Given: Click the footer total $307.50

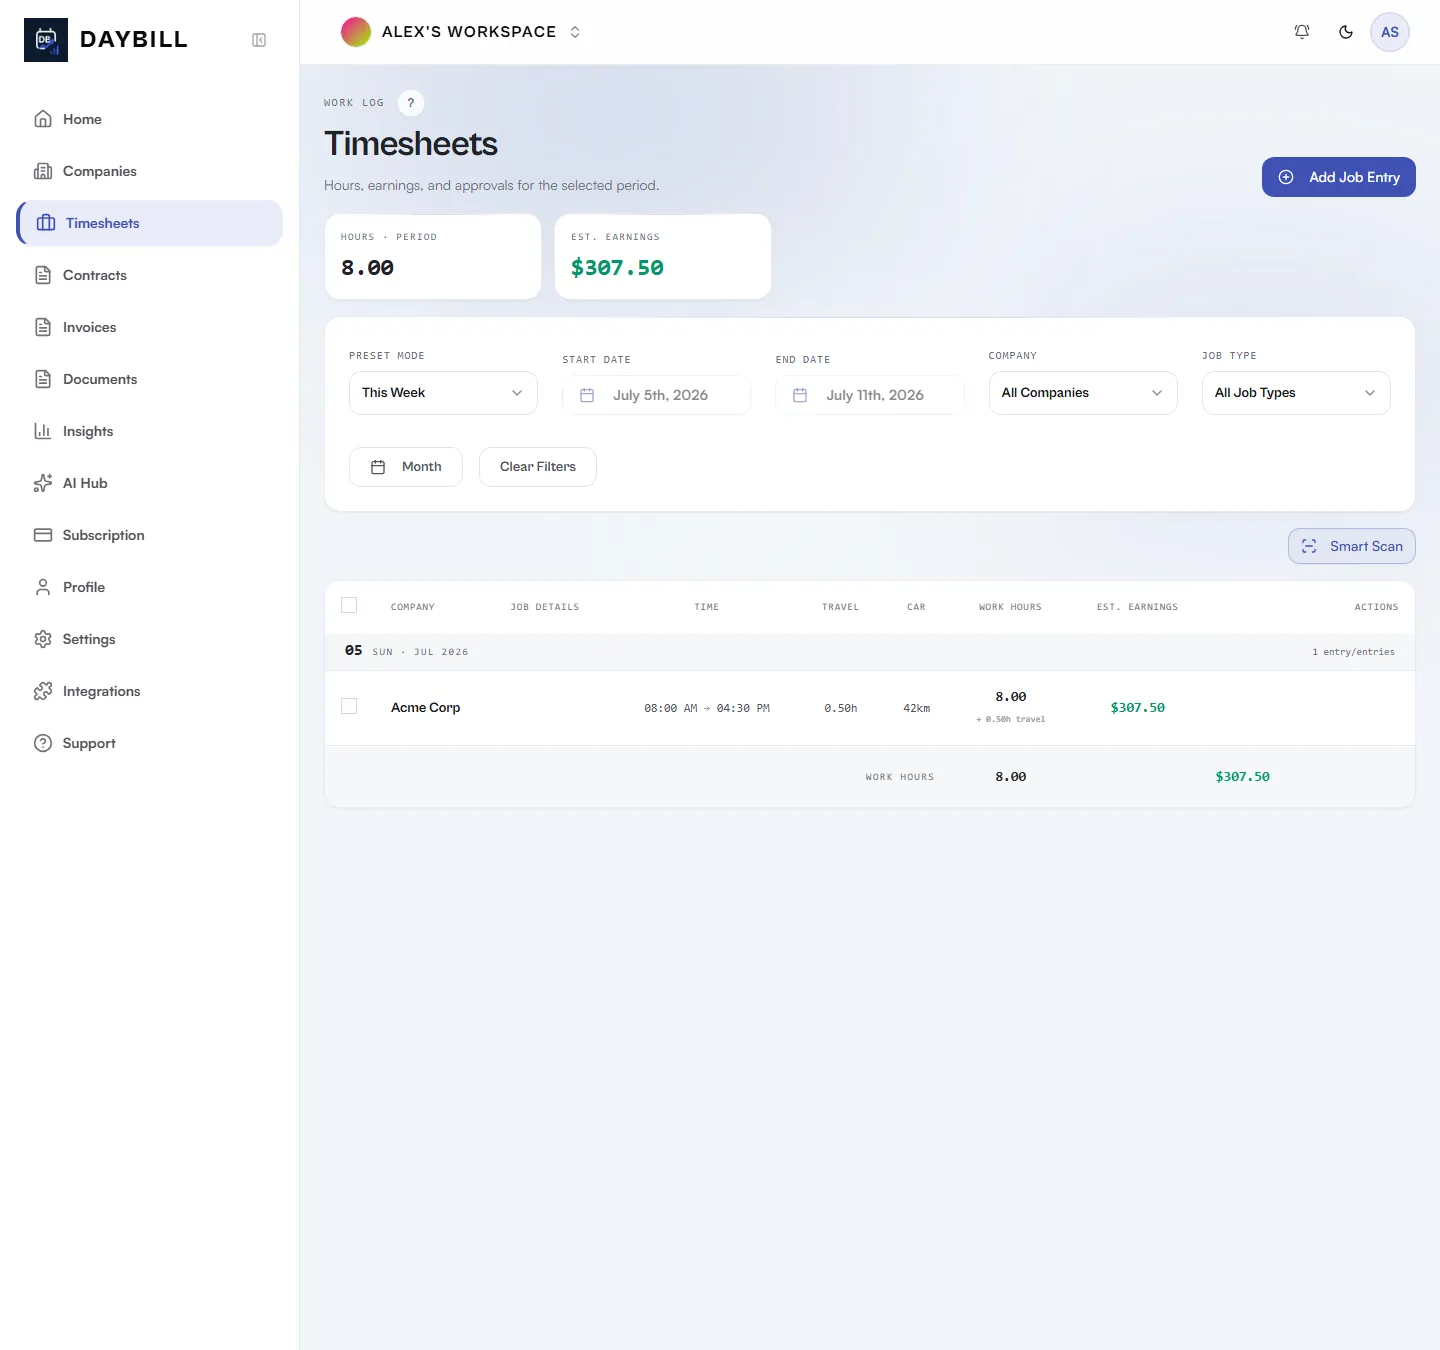Looking at the screenshot, I should pyautogui.click(x=1243, y=777).
